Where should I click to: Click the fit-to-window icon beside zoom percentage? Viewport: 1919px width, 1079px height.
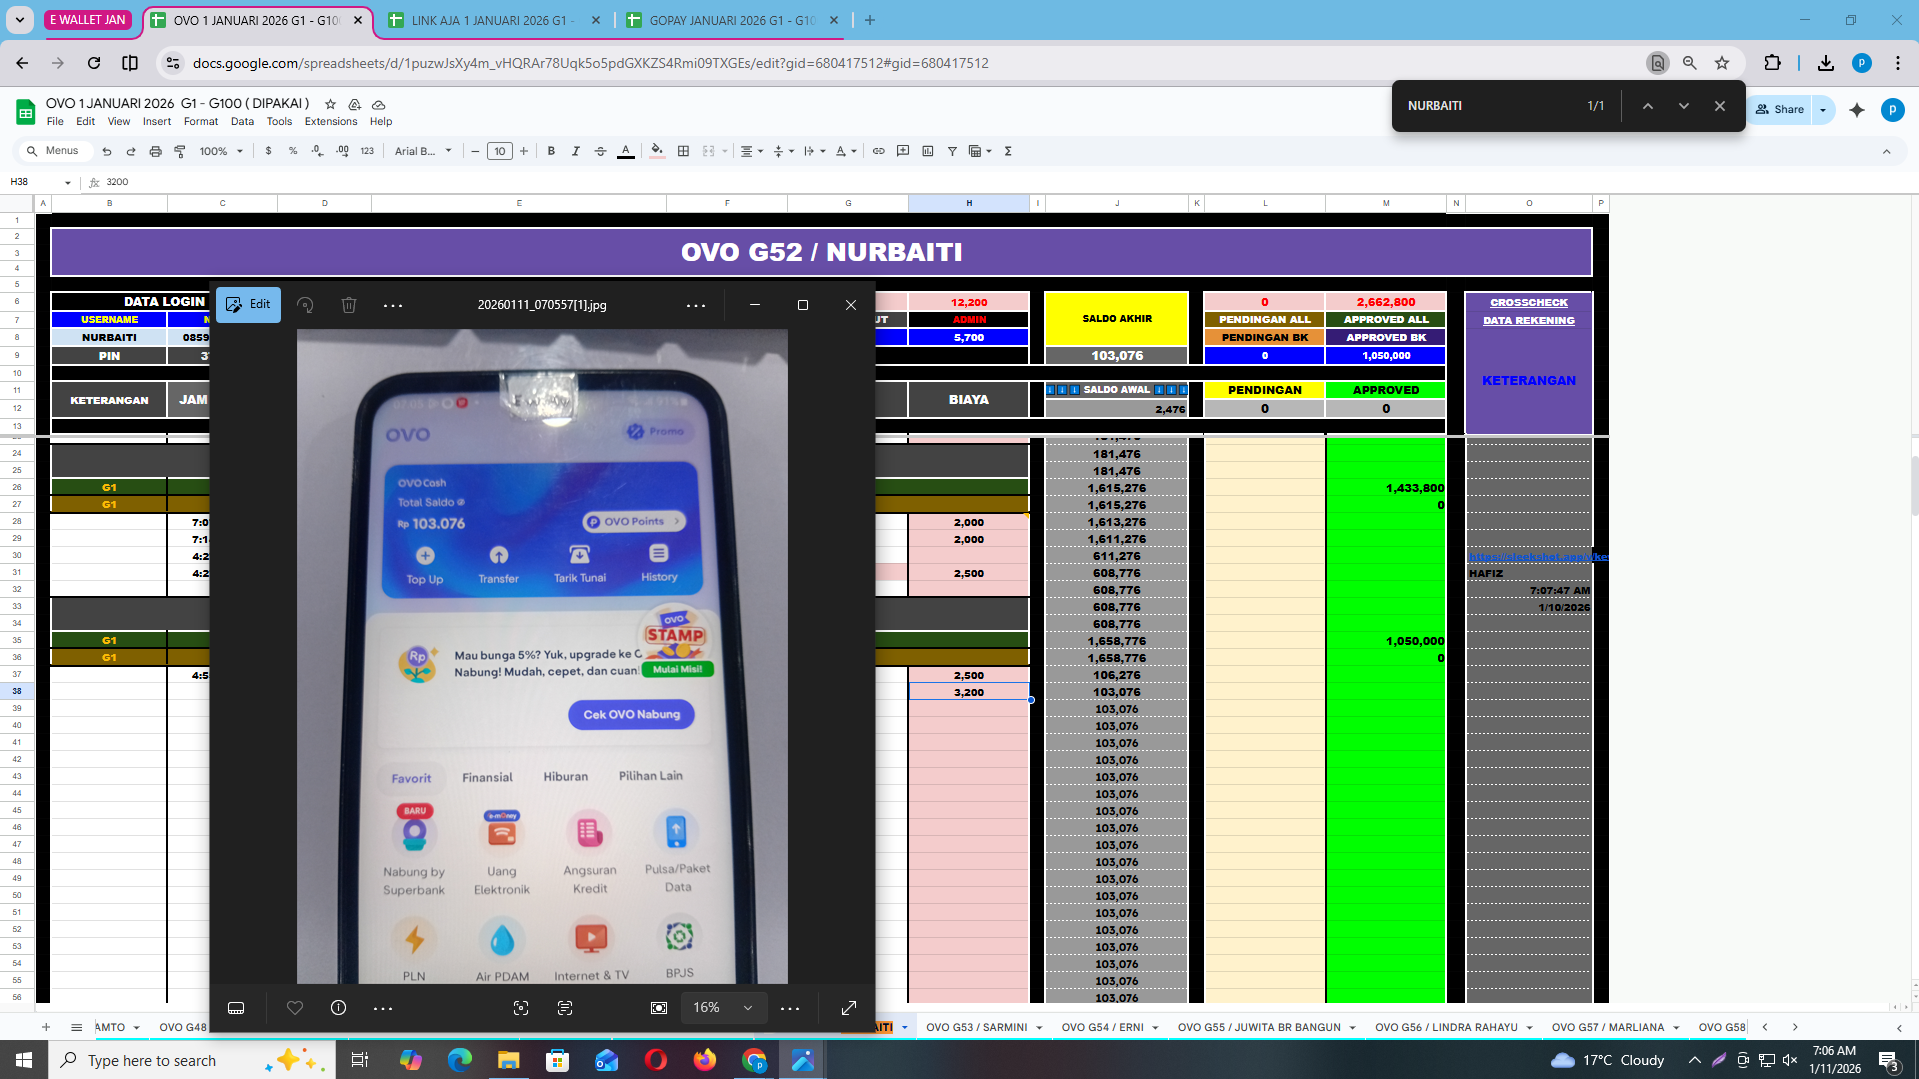(659, 1008)
